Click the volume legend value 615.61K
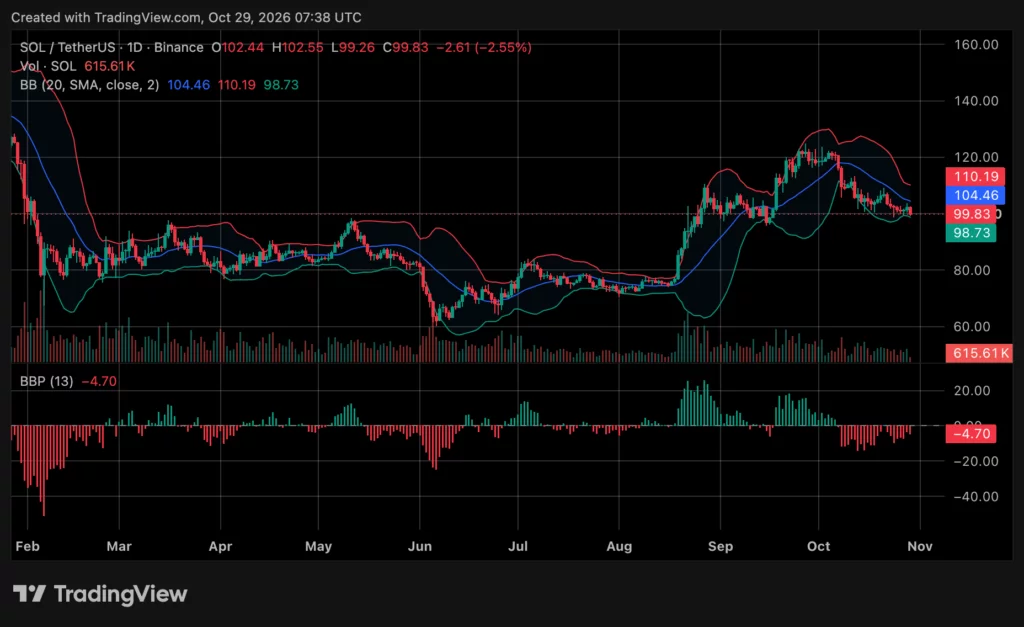 pyautogui.click(x=110, y=66)
